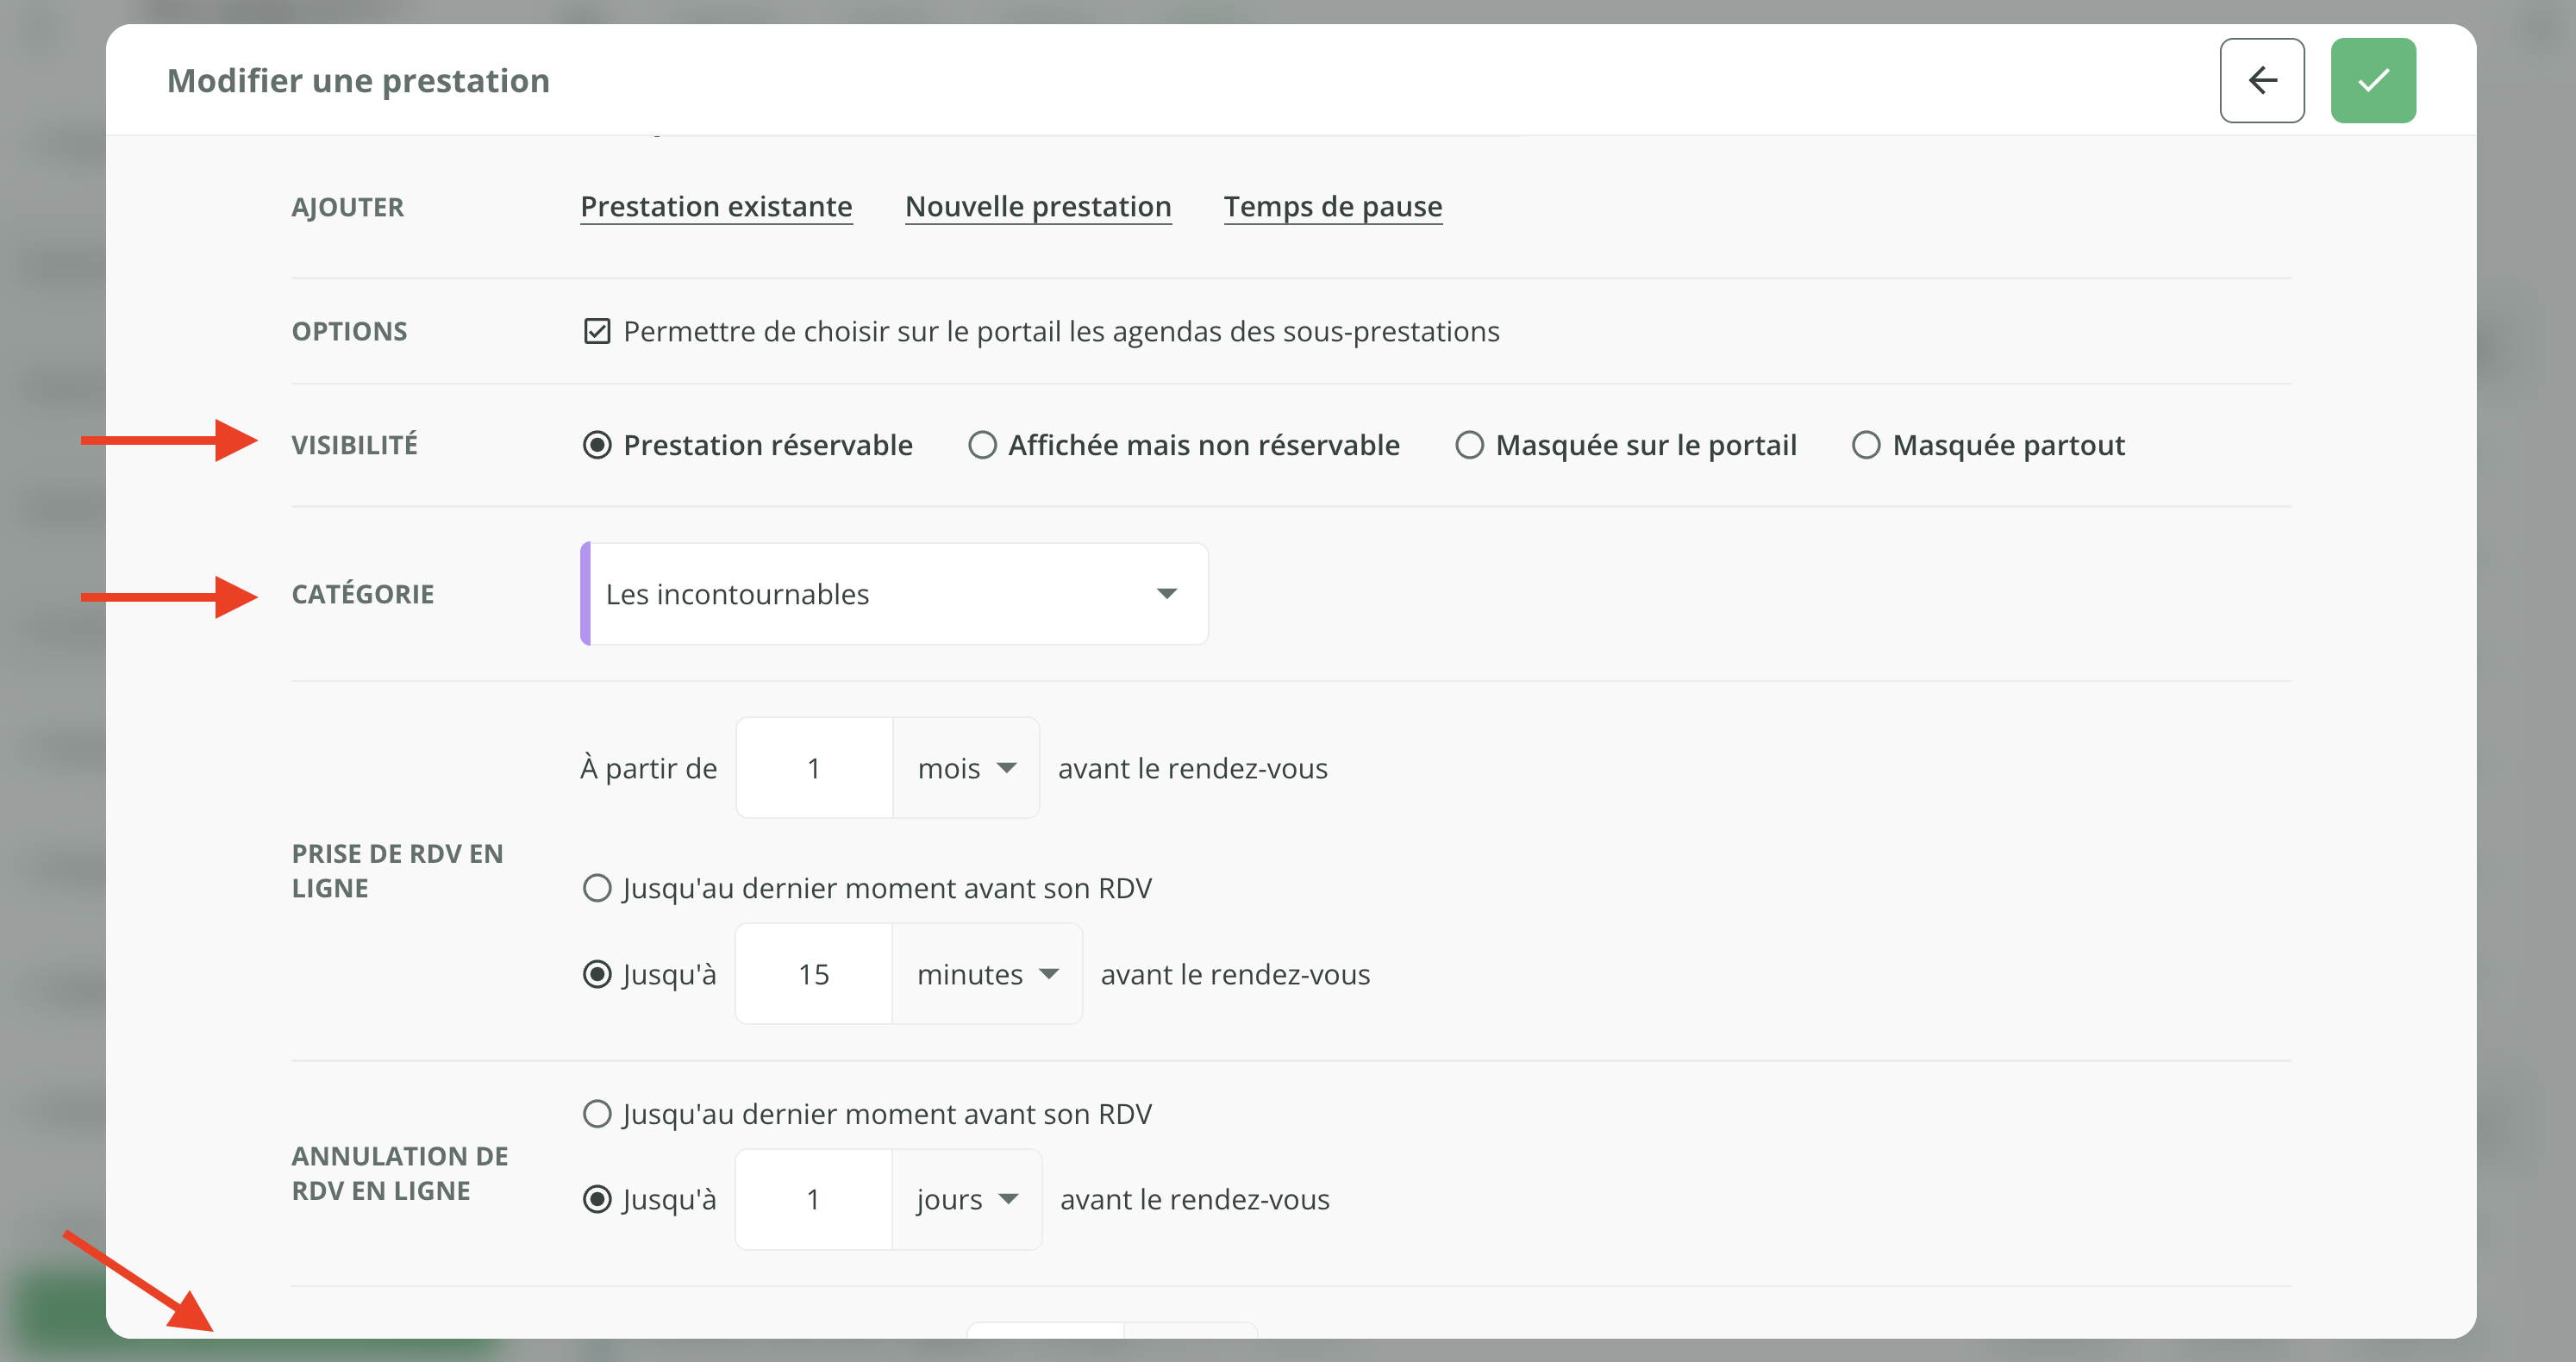
Task: Toggle the sous-prestations agenda choice checkbox
Action: (597, 331)
